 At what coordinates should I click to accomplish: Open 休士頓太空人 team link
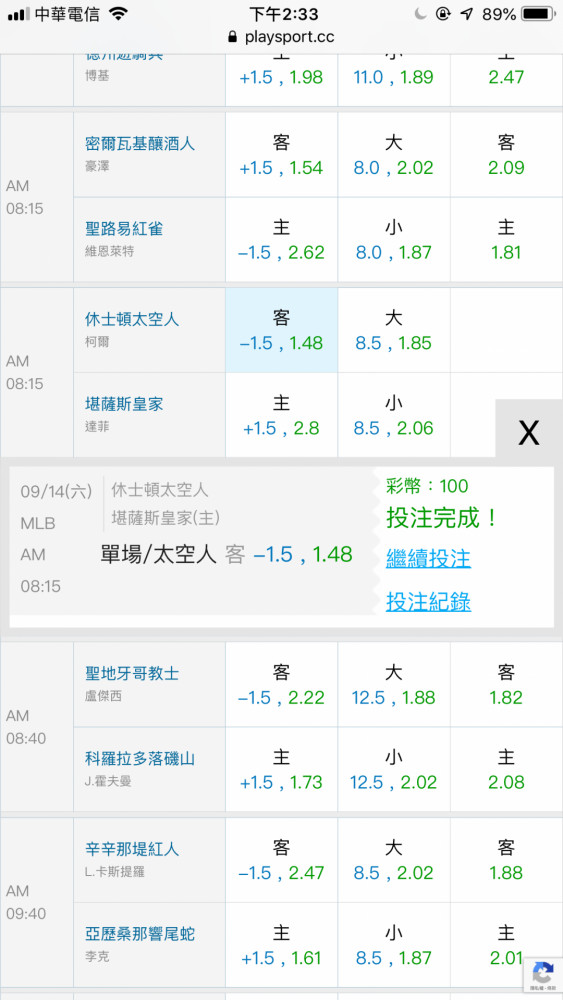click(x=133, y=318)
